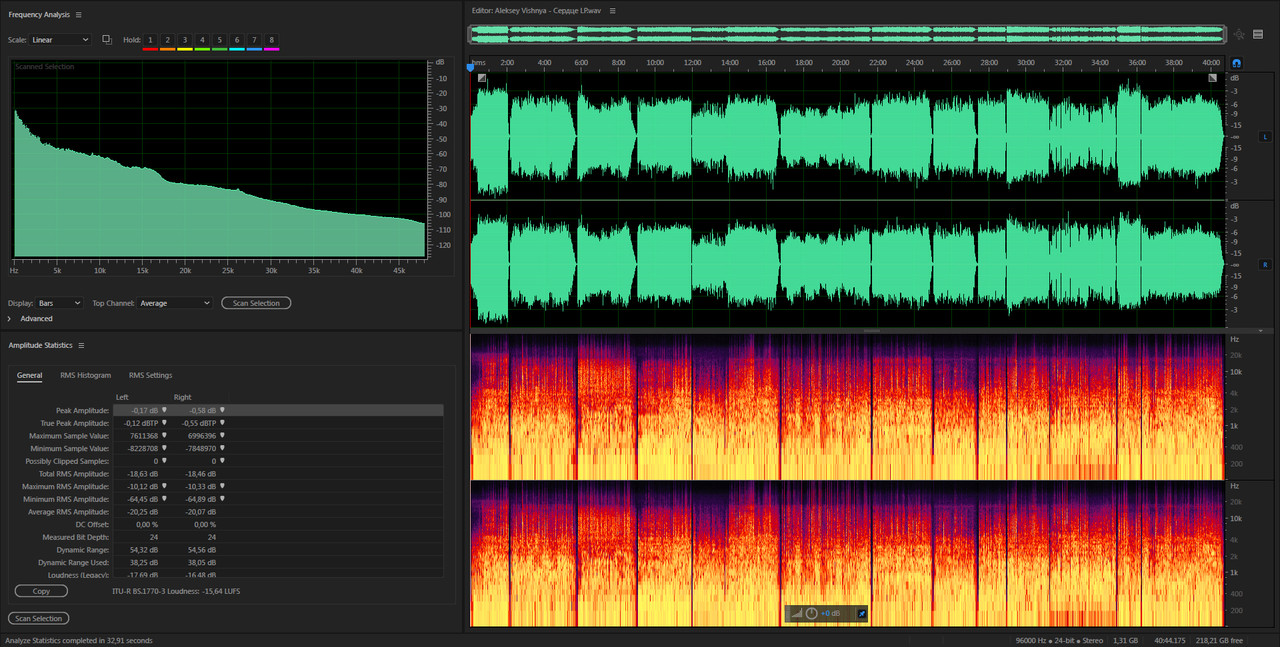
Task: Jump to left Minimum Sample Value marker
Action: pos(165,449)
